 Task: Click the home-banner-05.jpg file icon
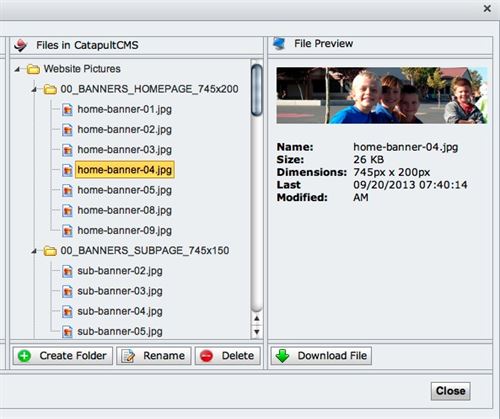tap(67, 190)
